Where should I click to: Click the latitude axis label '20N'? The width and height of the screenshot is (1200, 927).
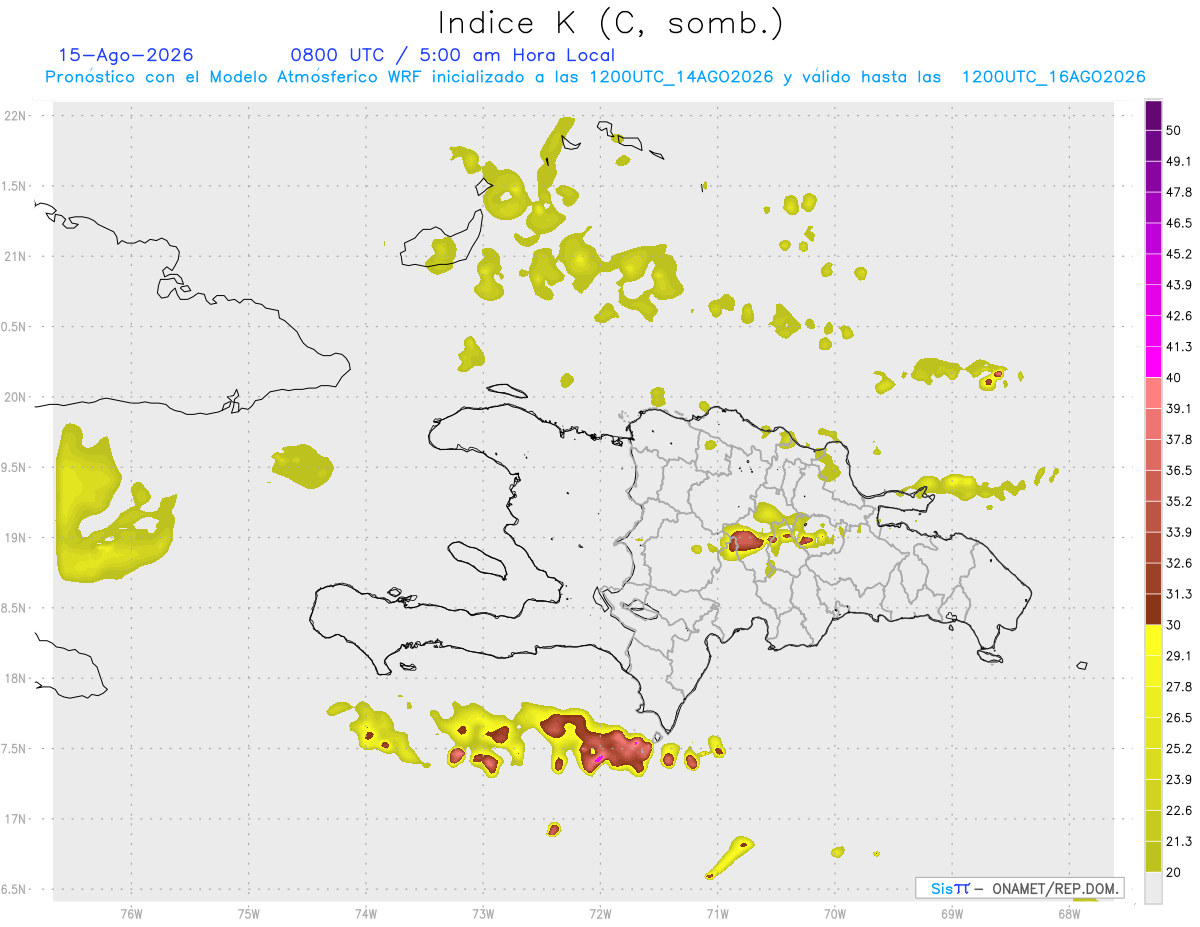17,397
